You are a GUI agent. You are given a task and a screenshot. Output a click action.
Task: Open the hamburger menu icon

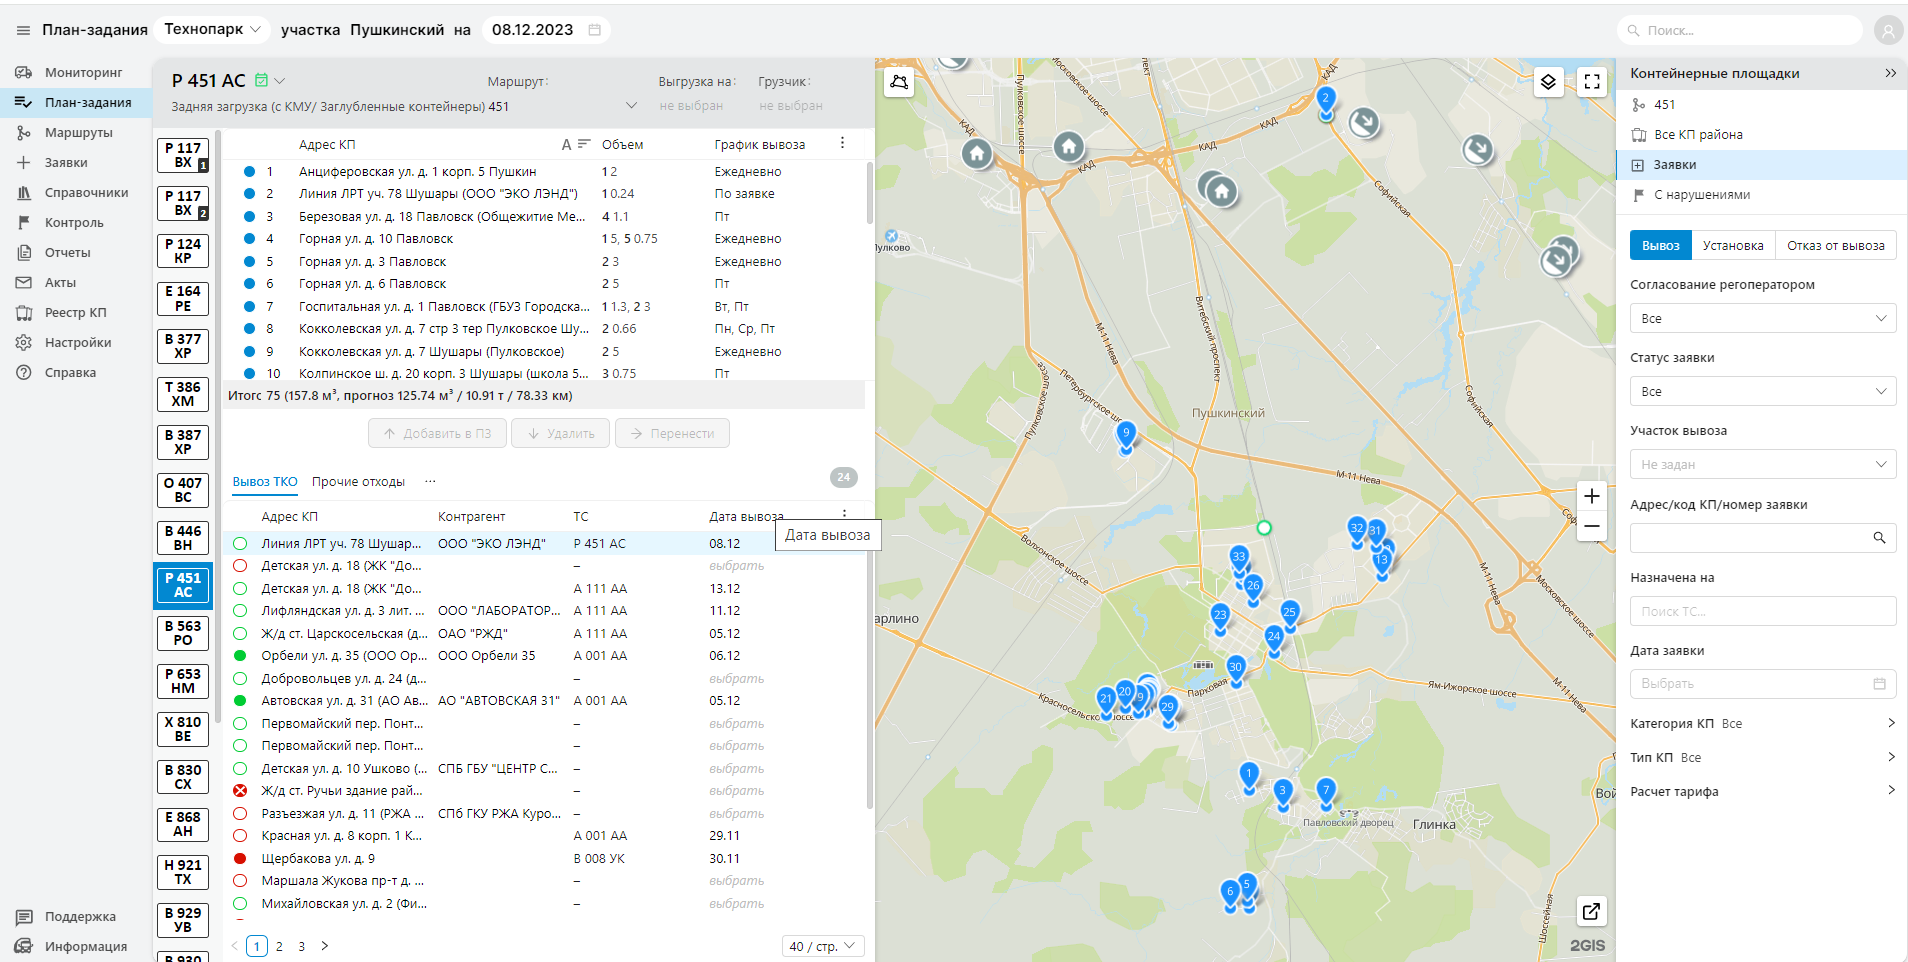pyautogui.click(x=23, y=30)
